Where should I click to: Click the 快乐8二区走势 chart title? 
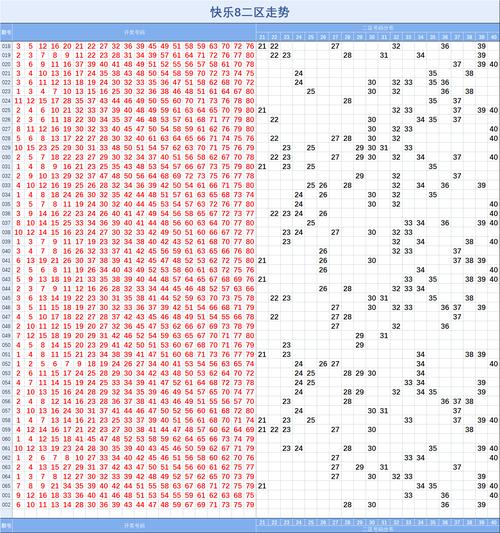coord(249,13)
